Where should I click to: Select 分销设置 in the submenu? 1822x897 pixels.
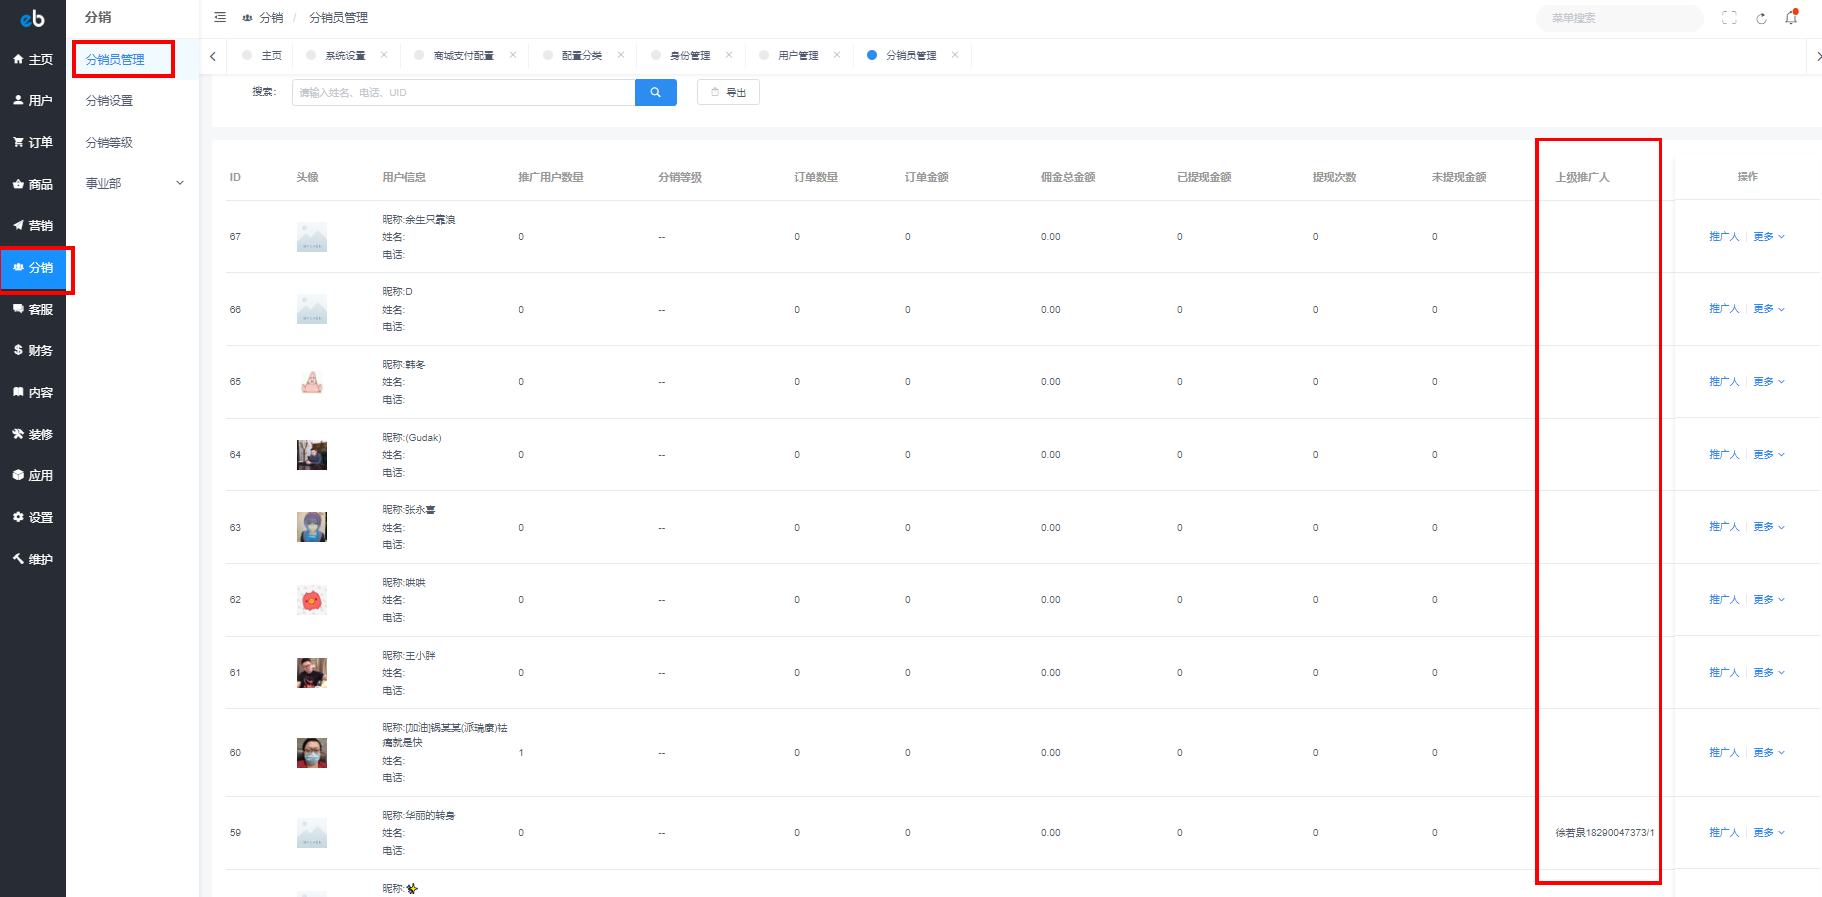(x=109, y=101)
